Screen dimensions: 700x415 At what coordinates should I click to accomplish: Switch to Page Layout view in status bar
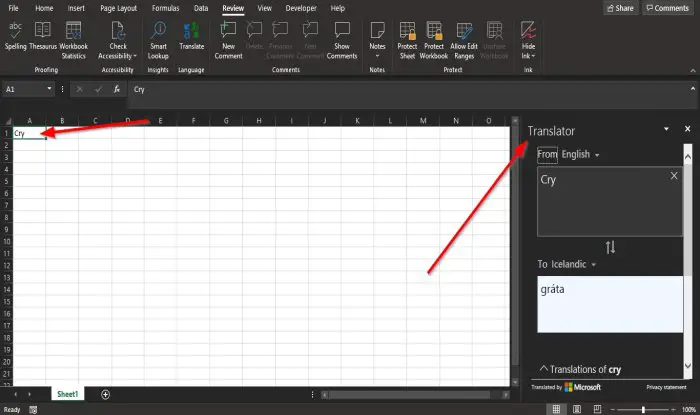[x=577, y=409]
